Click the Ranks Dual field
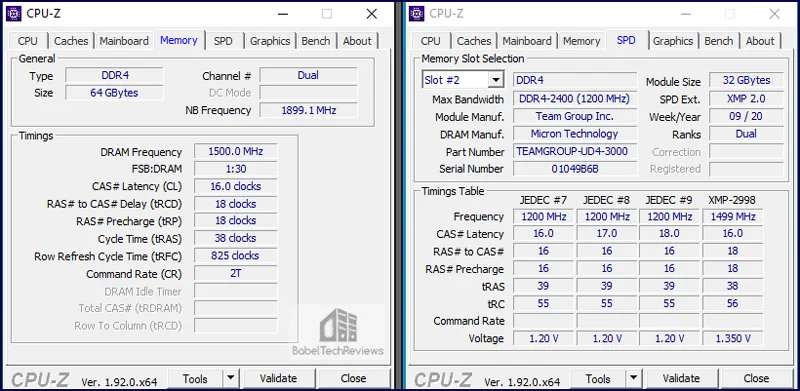The image size is (800, 391). click(x=746, y=134)
